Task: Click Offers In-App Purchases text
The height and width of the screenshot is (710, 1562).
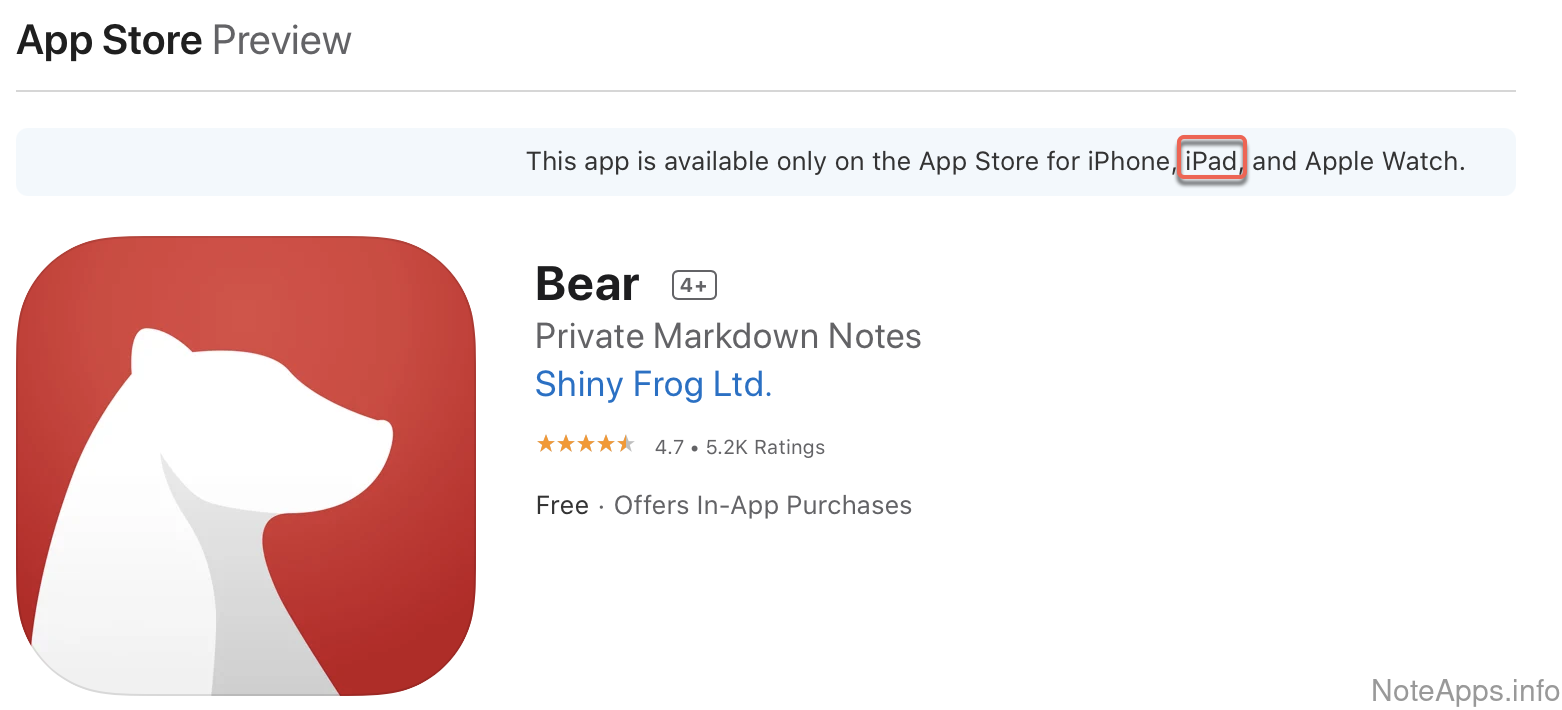Action: 763,506
